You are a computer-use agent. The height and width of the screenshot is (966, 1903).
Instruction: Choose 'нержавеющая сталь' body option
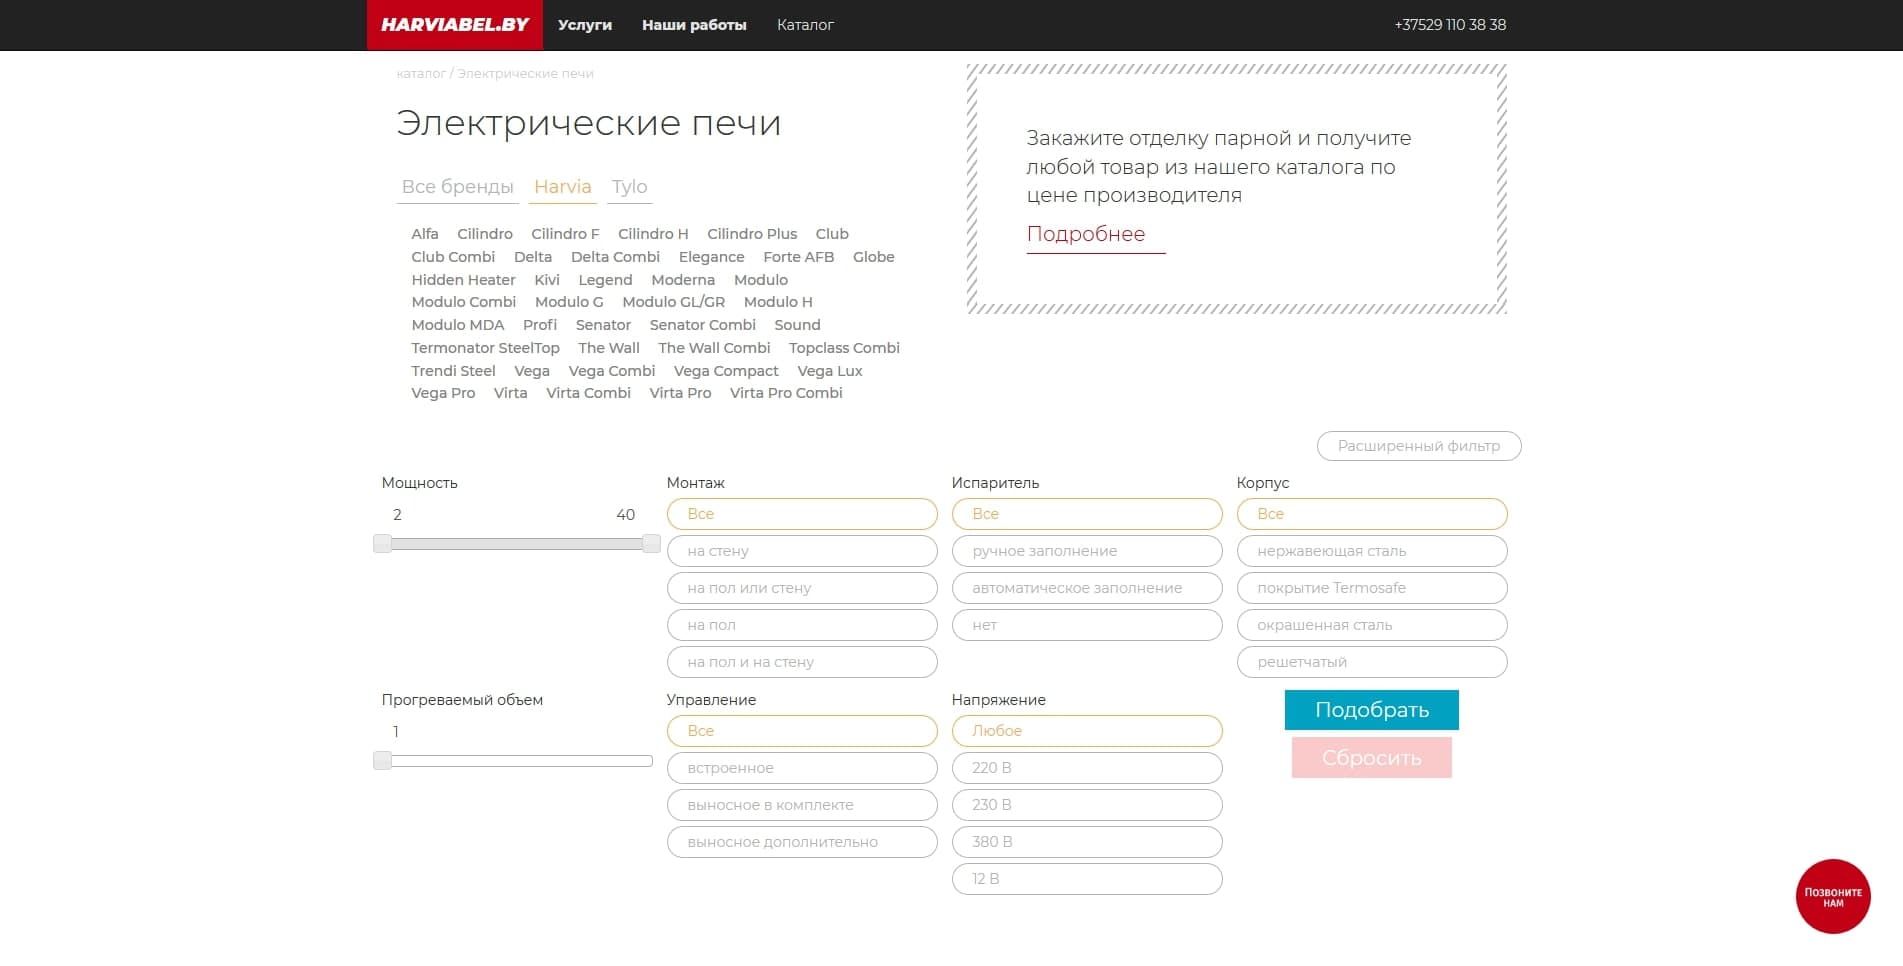pyautogui.click(x=1372, y=551)
